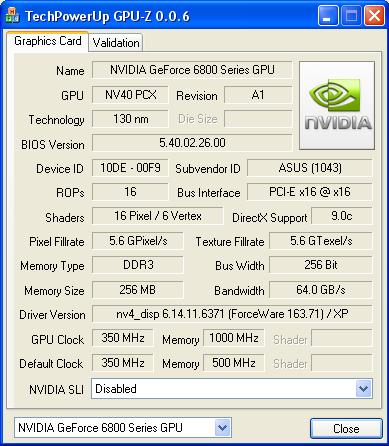
Task: Click Texture Fillrate 5.6 GTexel/s value
Action: click(x=321, y=241)
